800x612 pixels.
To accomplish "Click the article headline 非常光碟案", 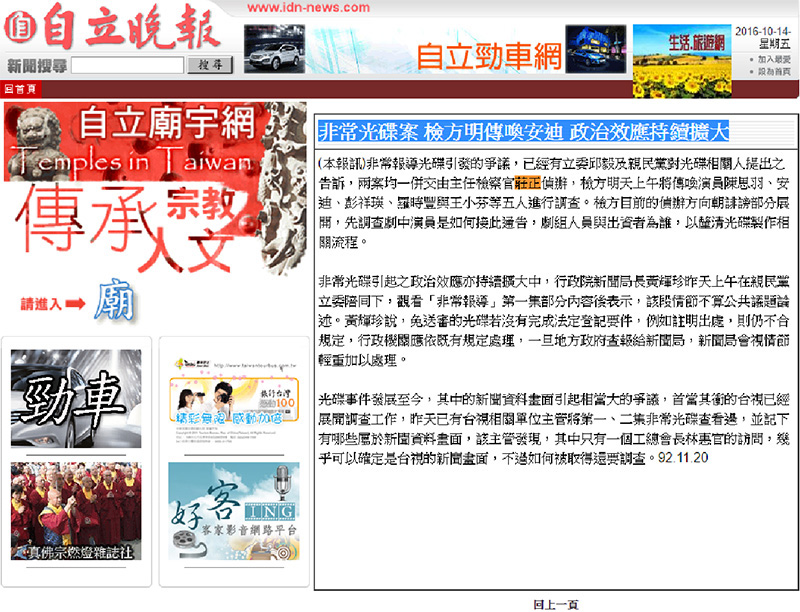I will tap(523, 132).
